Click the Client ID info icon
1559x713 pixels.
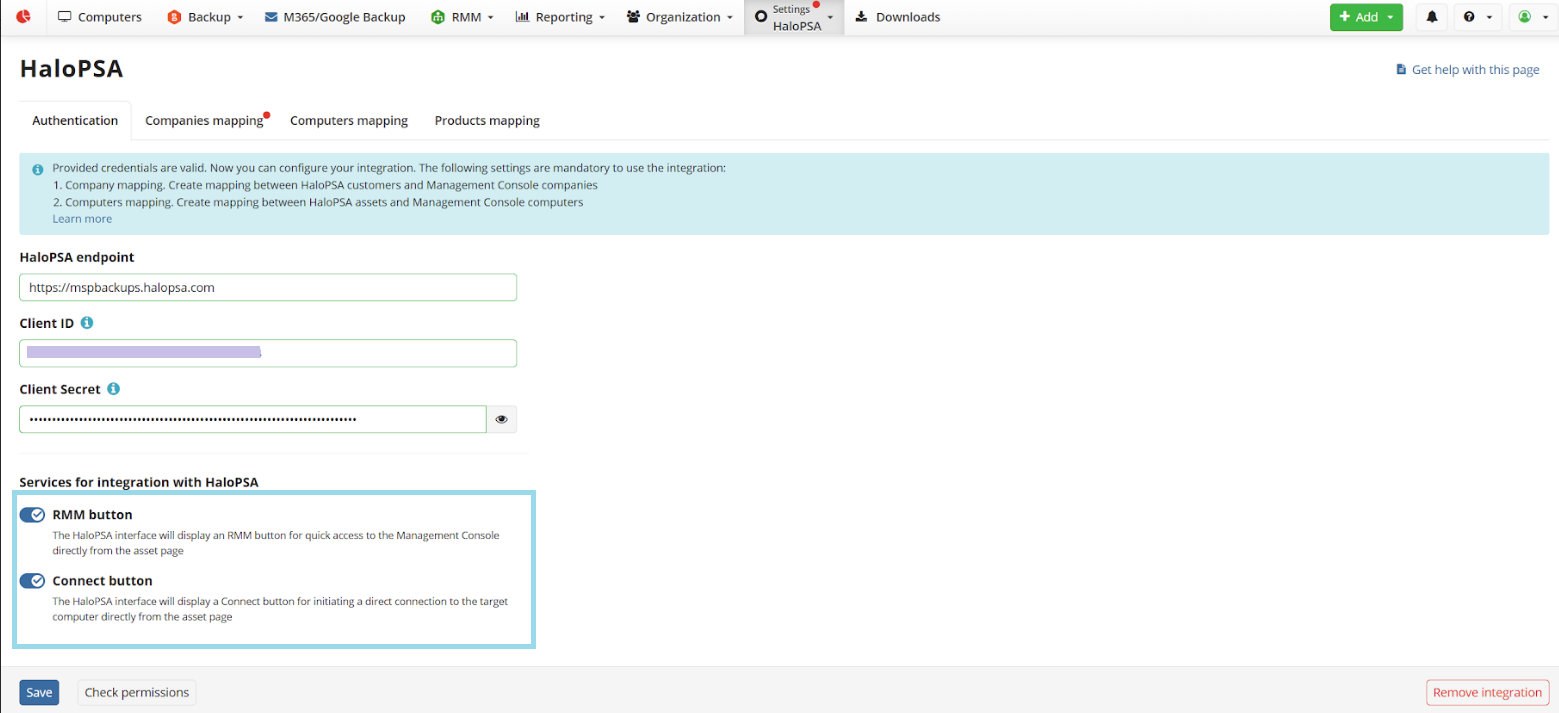click(x=87, y=323)
